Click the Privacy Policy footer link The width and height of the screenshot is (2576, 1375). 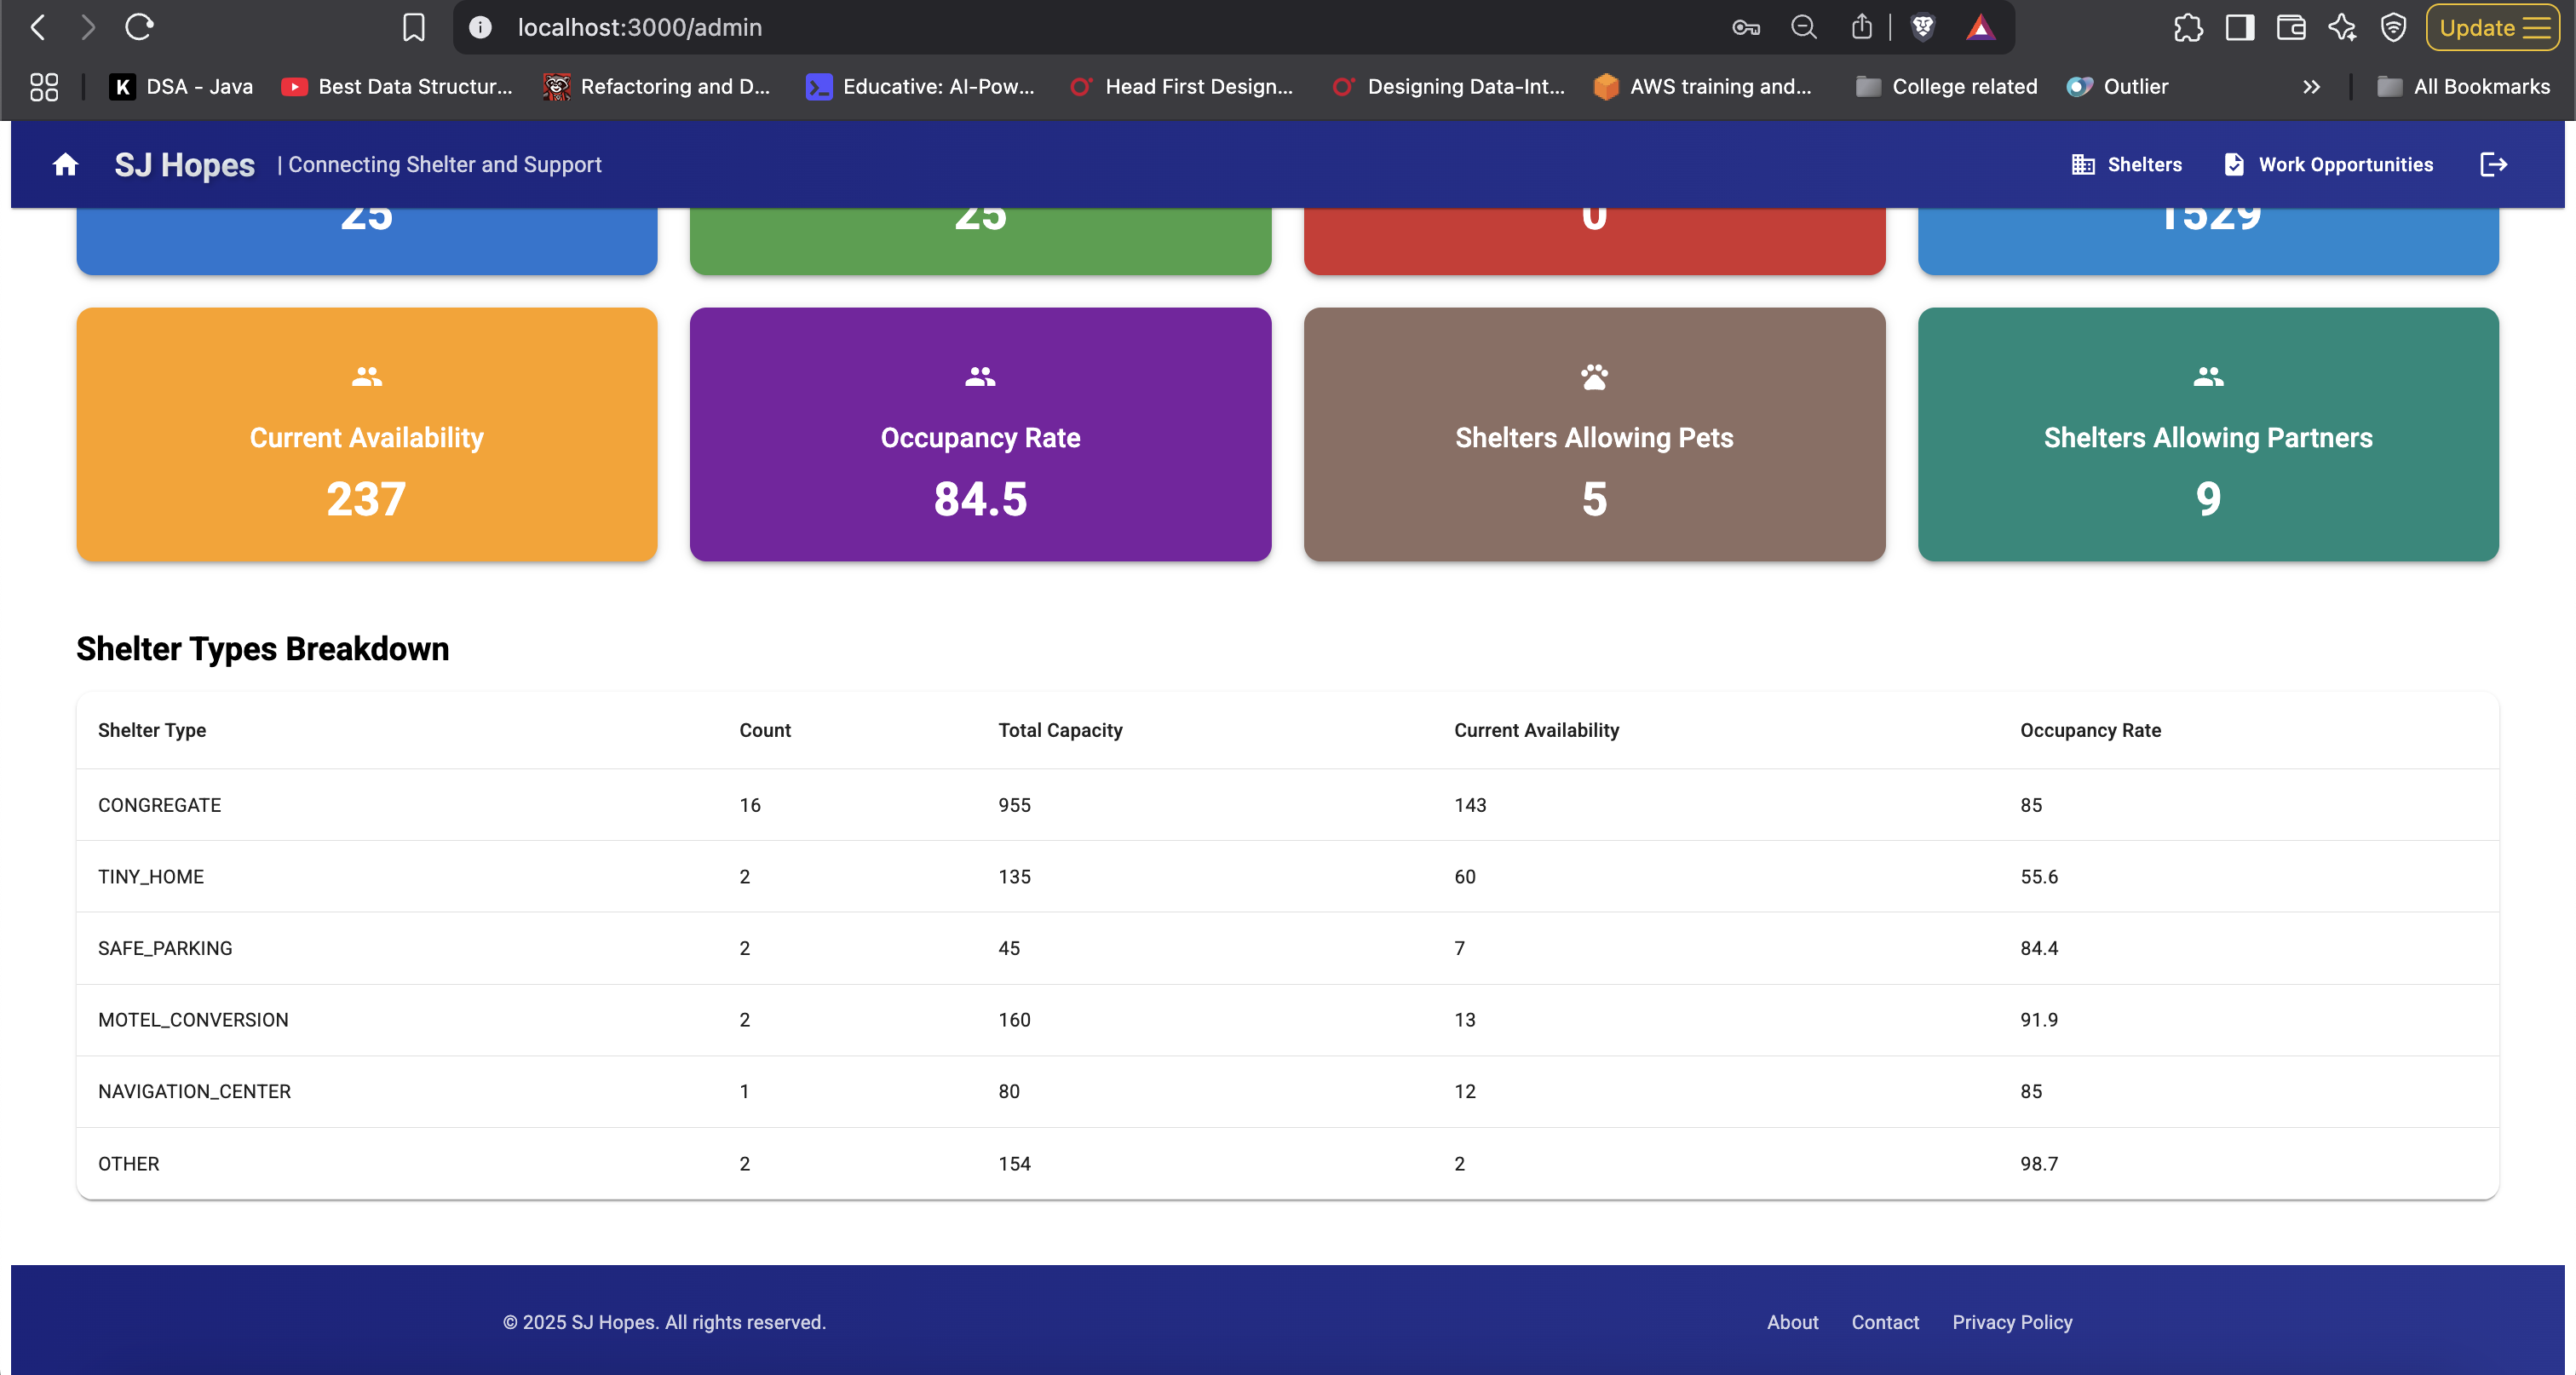(x=2011, y=1321)
